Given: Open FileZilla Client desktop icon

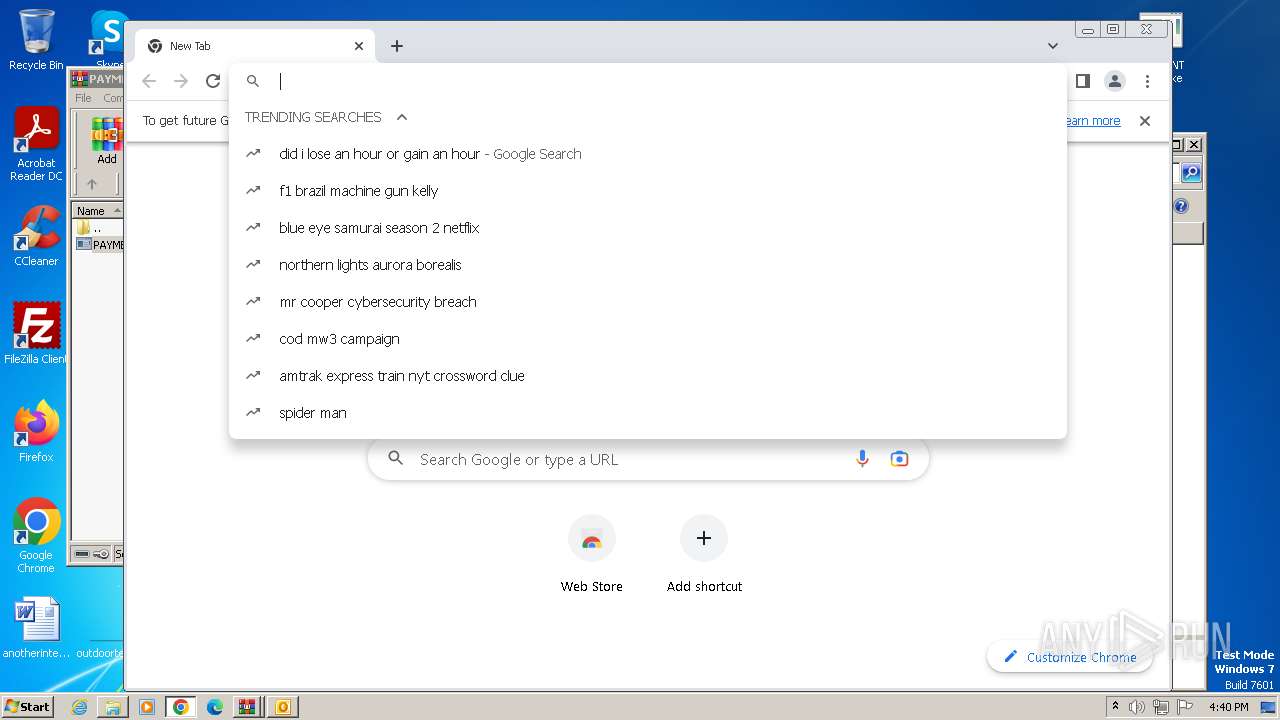Looking at the screenshot, I should pos(36,334).
